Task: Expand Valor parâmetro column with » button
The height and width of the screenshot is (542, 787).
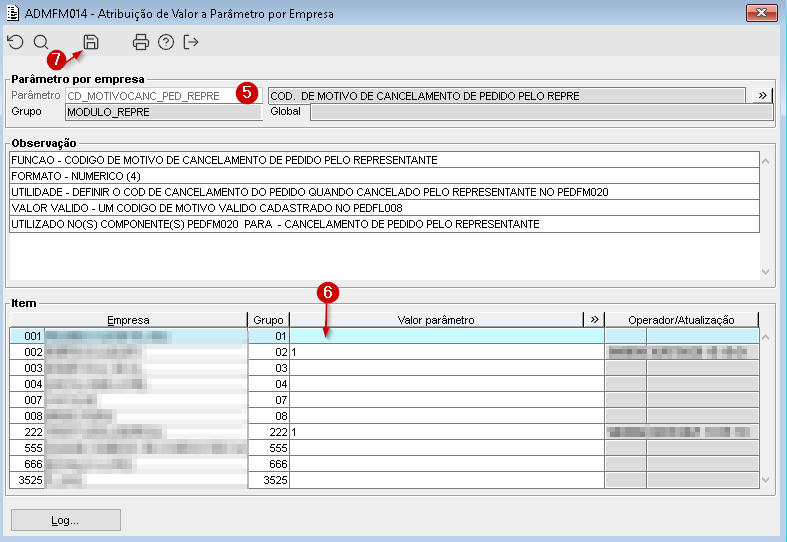Action: click(594, 320)
